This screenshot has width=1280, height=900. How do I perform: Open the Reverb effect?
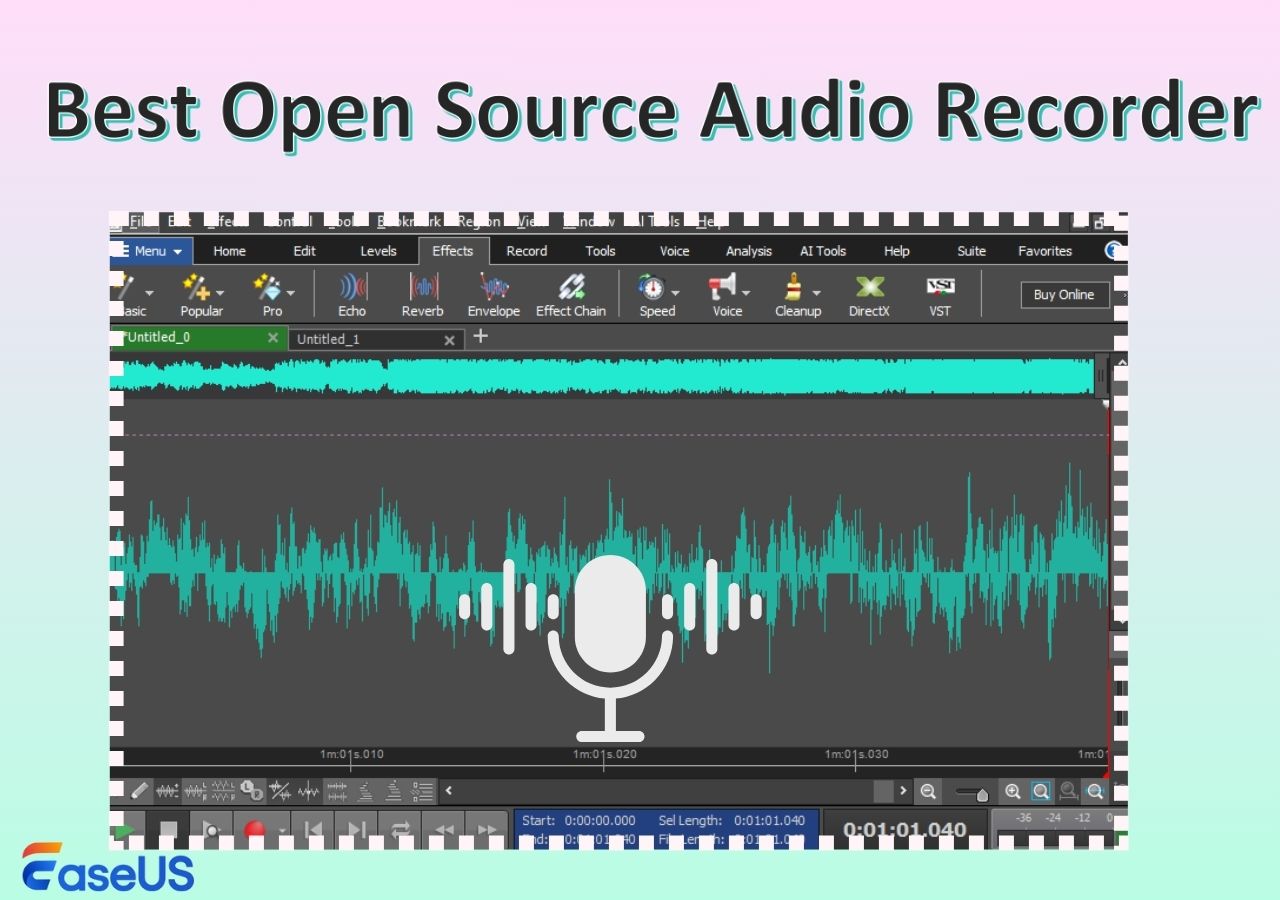point(423,295)
